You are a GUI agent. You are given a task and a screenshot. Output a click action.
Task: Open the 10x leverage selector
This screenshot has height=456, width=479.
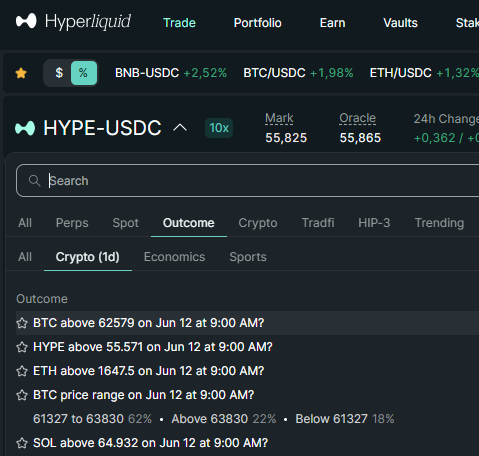[x=219, y=128]
